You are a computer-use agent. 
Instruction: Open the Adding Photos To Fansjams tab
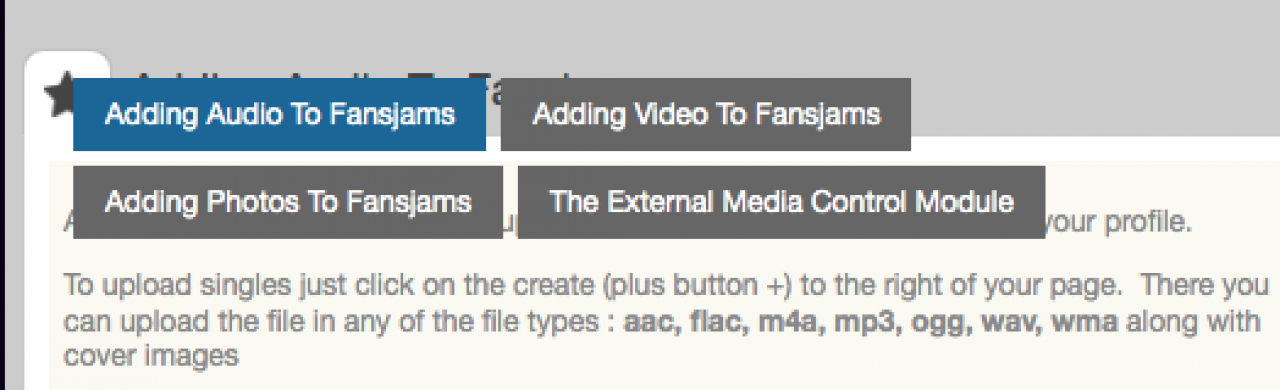(288, 202)
